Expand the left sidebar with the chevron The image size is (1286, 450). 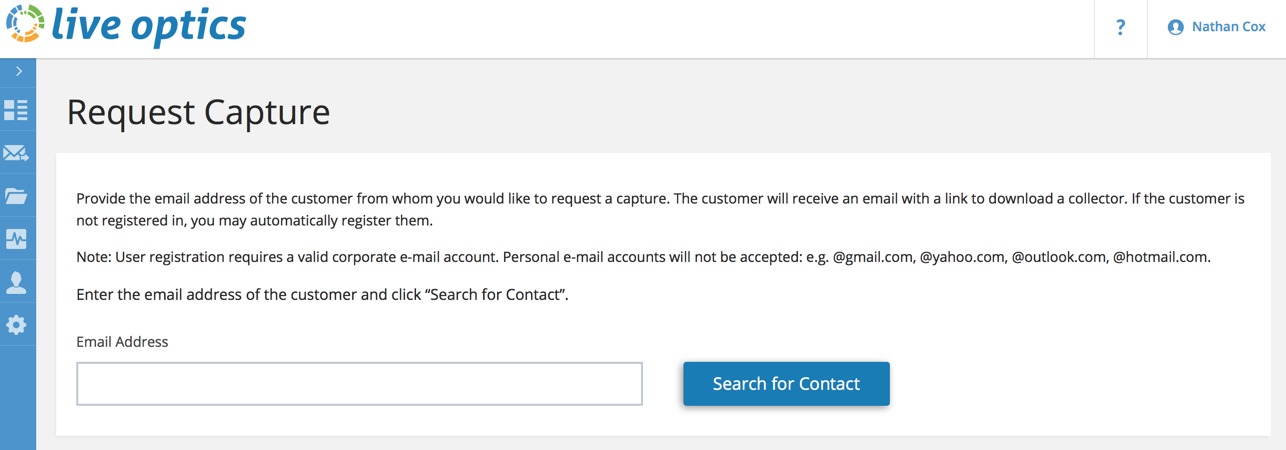click(x=18, y=72)
